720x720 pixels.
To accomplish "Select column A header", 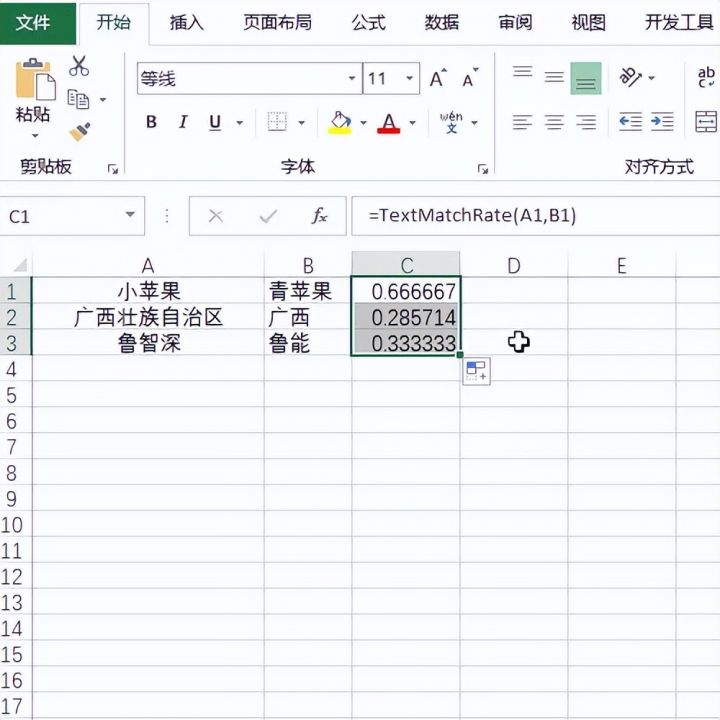I will pyautogui.click(x=148, y=265).
